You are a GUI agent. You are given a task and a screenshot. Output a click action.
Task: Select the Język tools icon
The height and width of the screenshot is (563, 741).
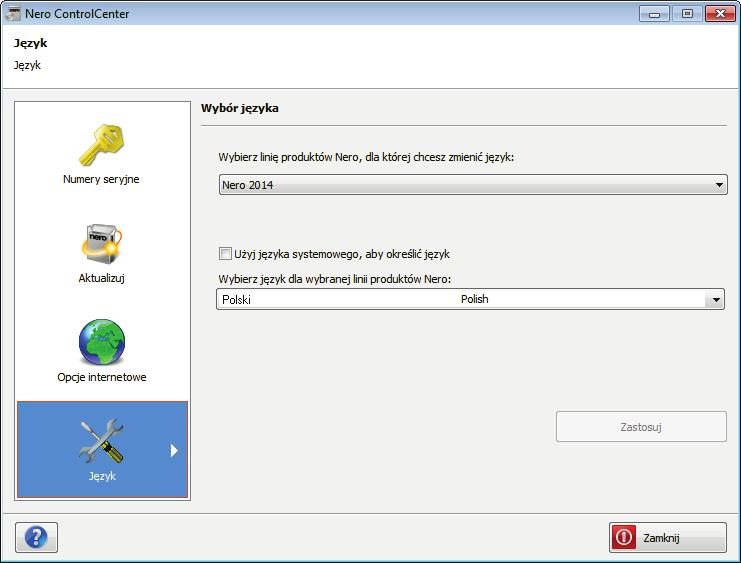pos(102,441)
